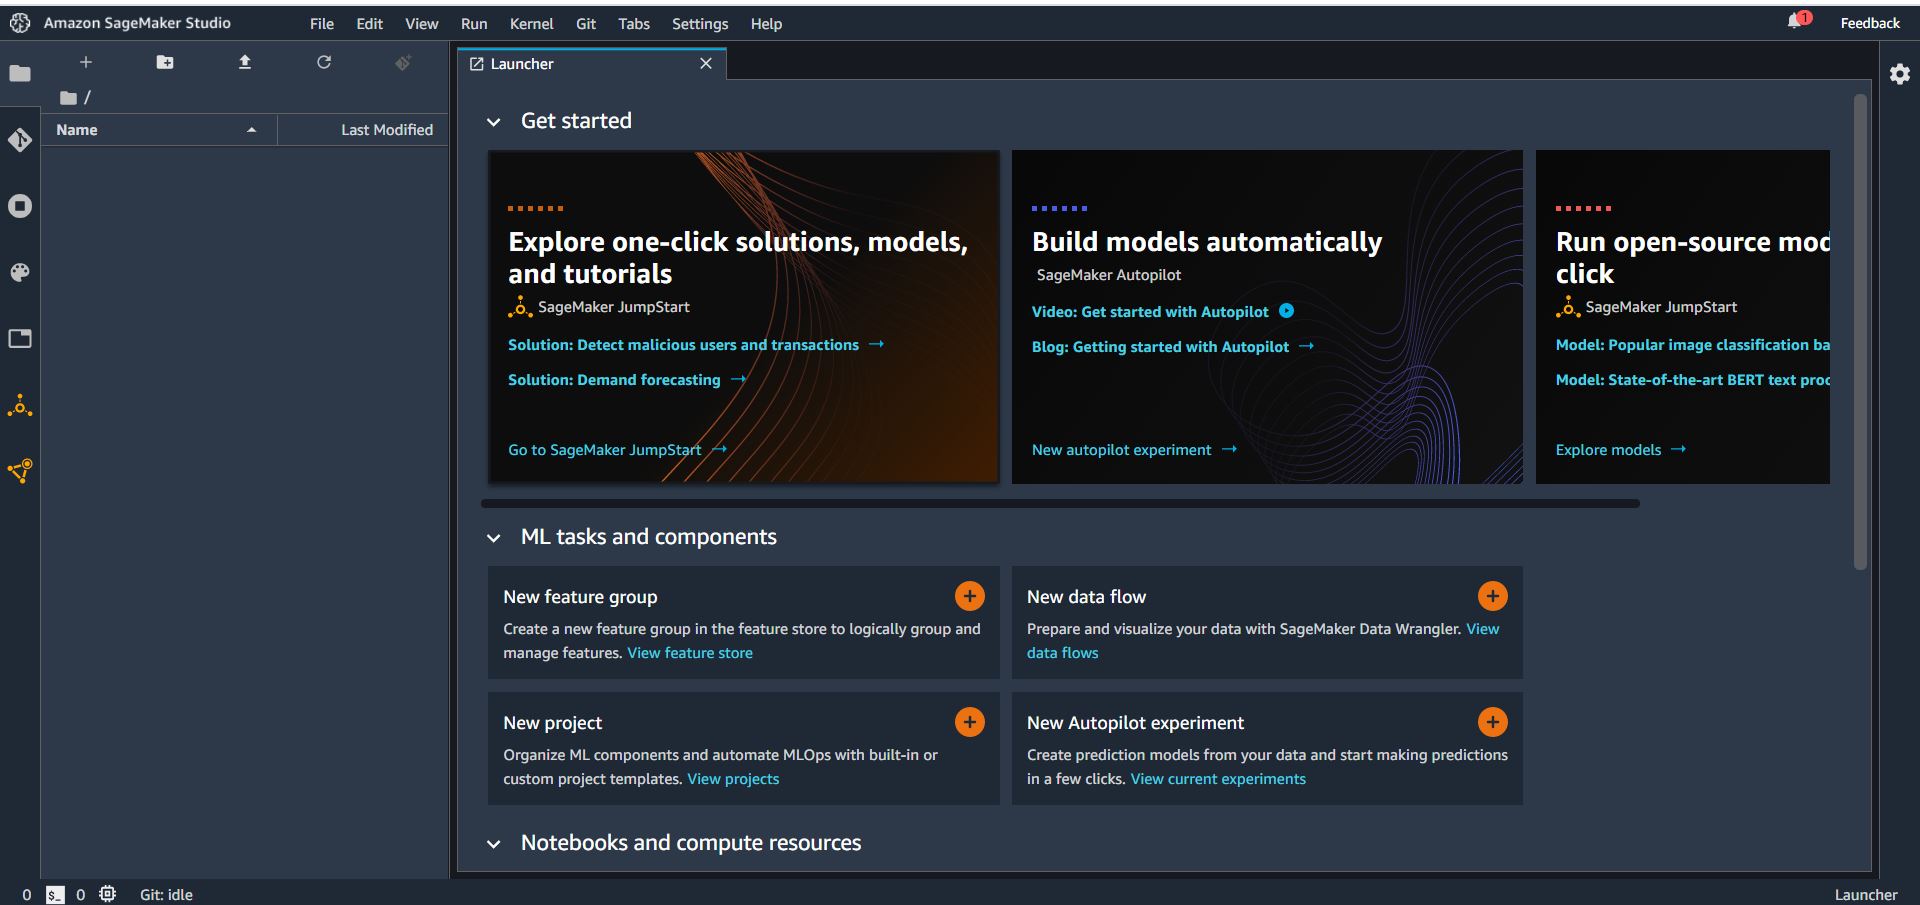This screenshot has width=1920, height=905.
Task: Open the Commands palette sidebar icon
Action: coord(20,272)
